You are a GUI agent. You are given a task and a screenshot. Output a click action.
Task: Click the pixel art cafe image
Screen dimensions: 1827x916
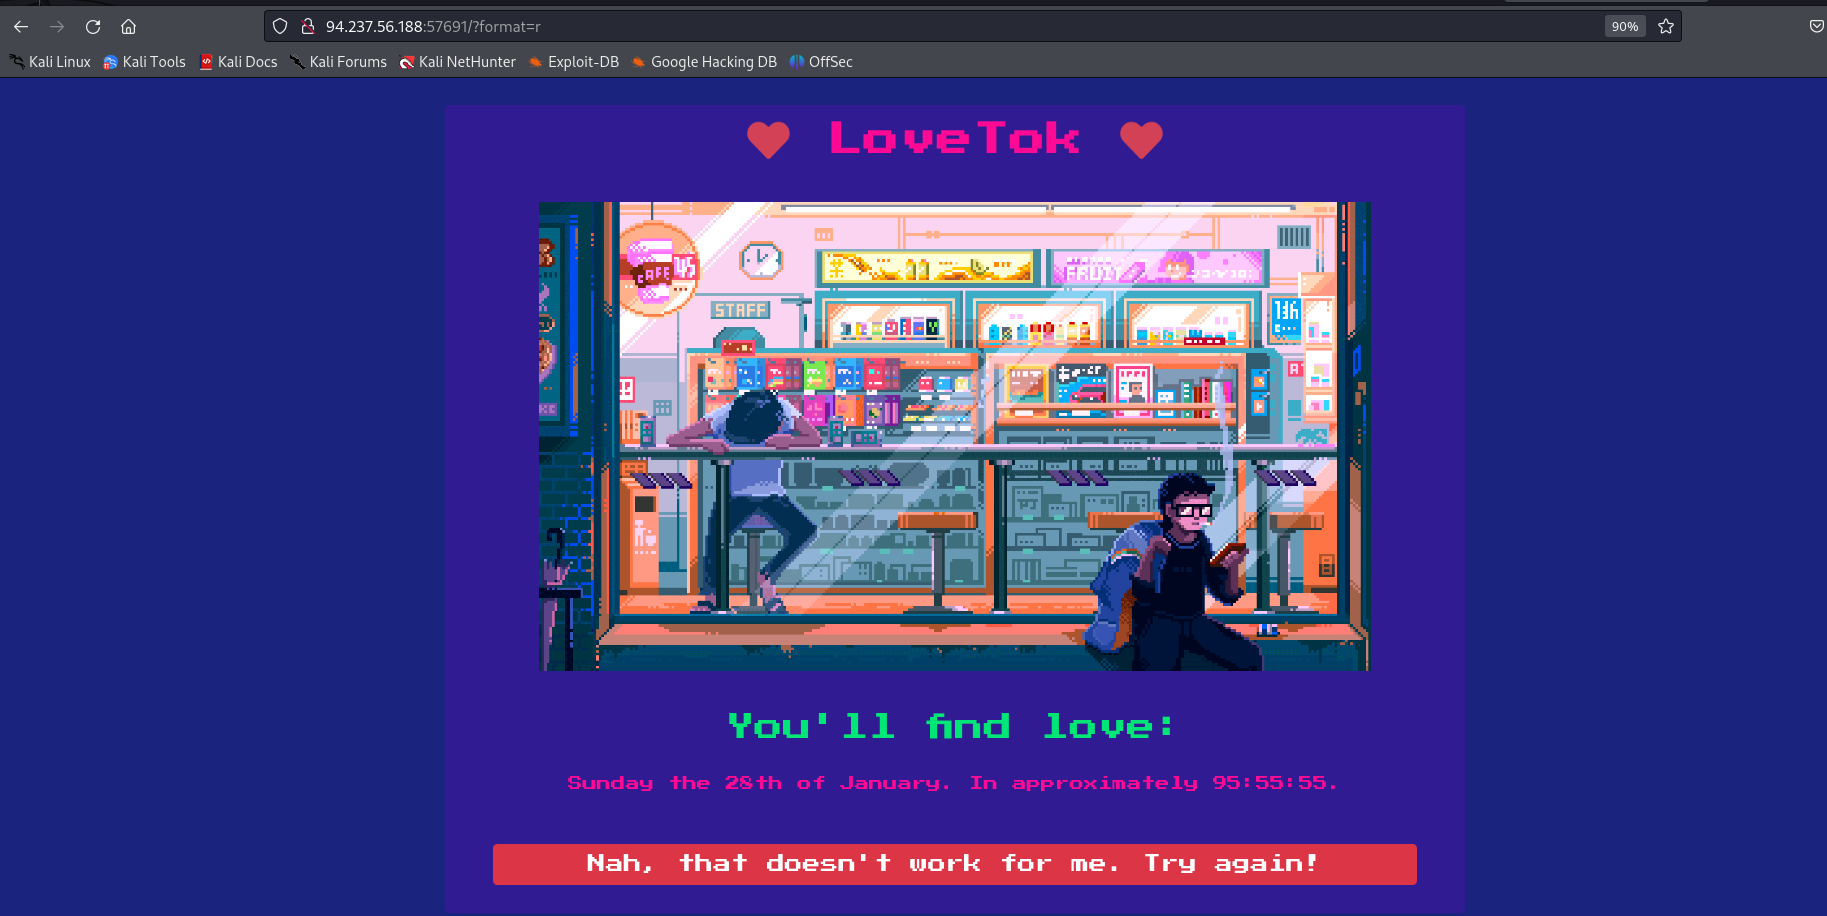tap(954, 436)
